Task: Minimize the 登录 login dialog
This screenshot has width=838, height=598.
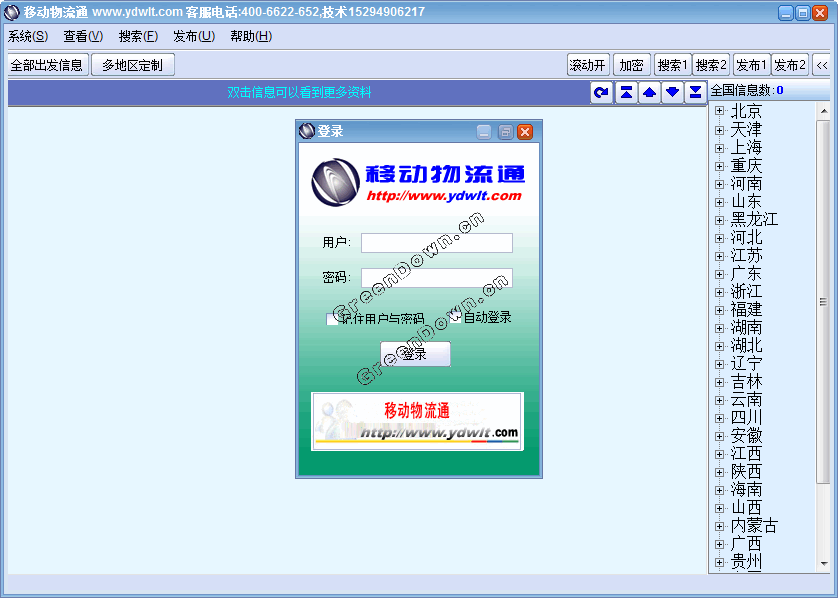Action: tap(484, 131)
